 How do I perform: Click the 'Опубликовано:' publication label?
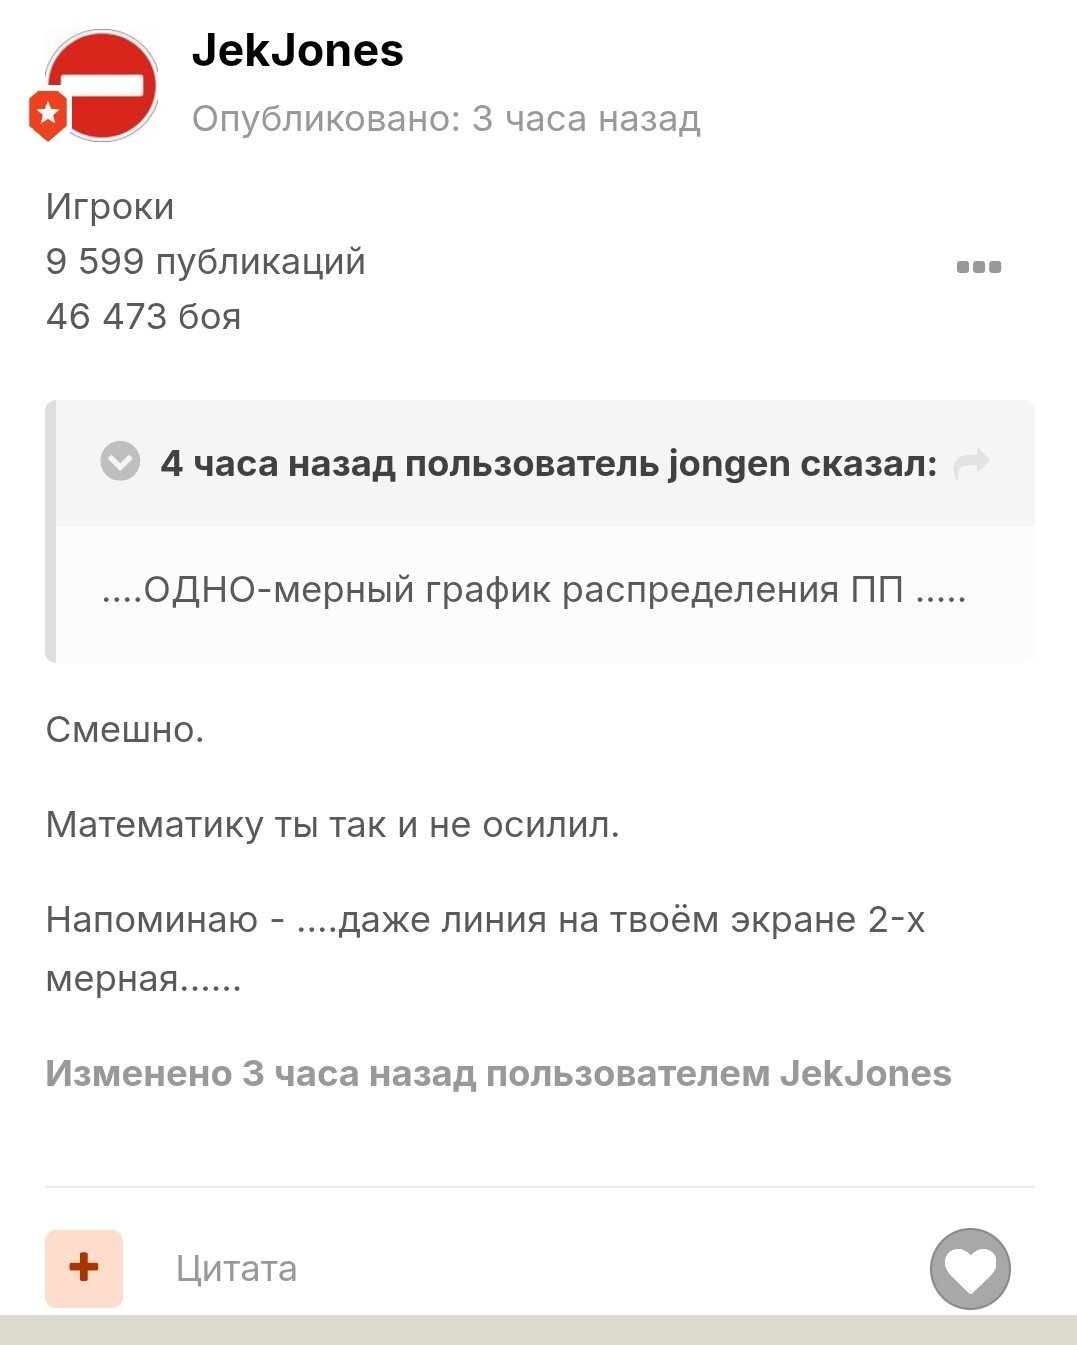click(x=326, y=118)
